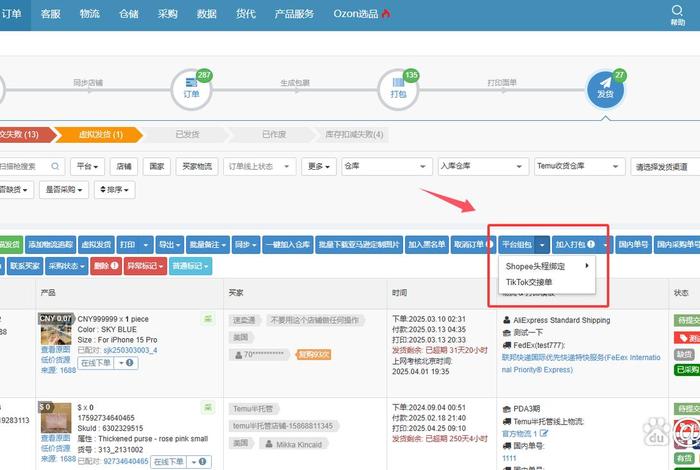Click the caret arrow next to 平台组包
Viewport: 700px width, 470px height.
click(542, 245)
